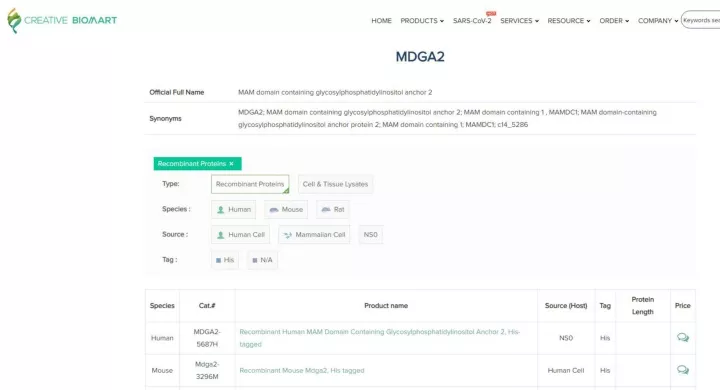This screenshot has width=720, height=390.
Task: Click the Price column header
Action: (683, 305)
